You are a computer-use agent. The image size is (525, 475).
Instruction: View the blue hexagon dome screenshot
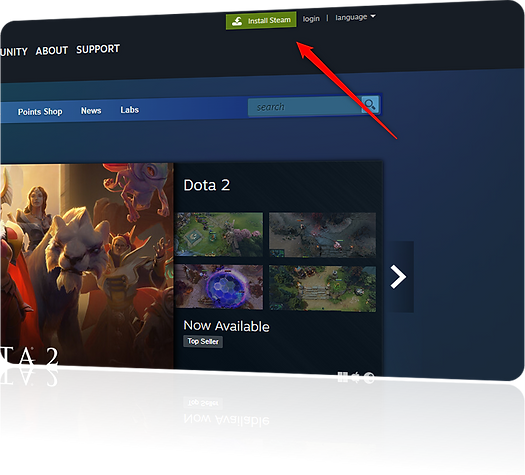point(219,287)
